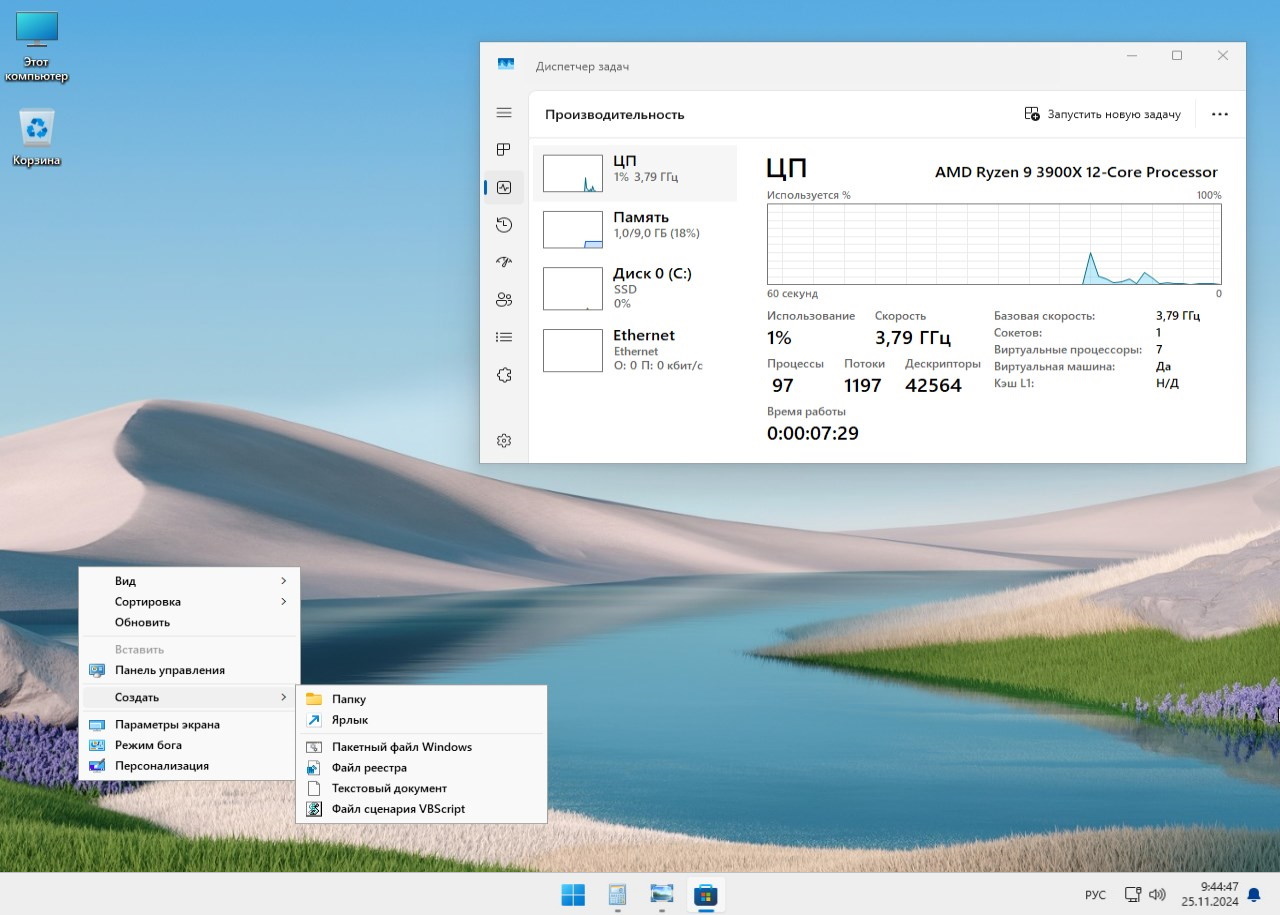This screenshot has height=915, width=1280.
Task: Open Startup apps page in sidebar
Action: coord(504,262)
